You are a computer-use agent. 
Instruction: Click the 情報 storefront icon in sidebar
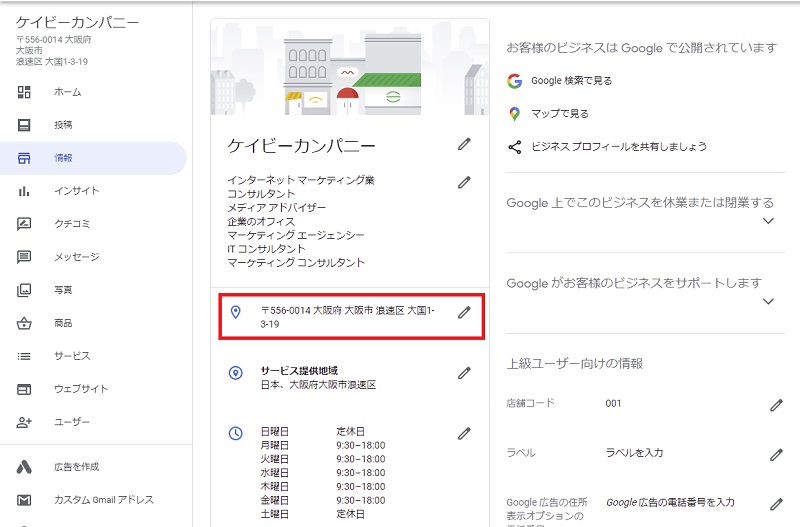point(24,158)
